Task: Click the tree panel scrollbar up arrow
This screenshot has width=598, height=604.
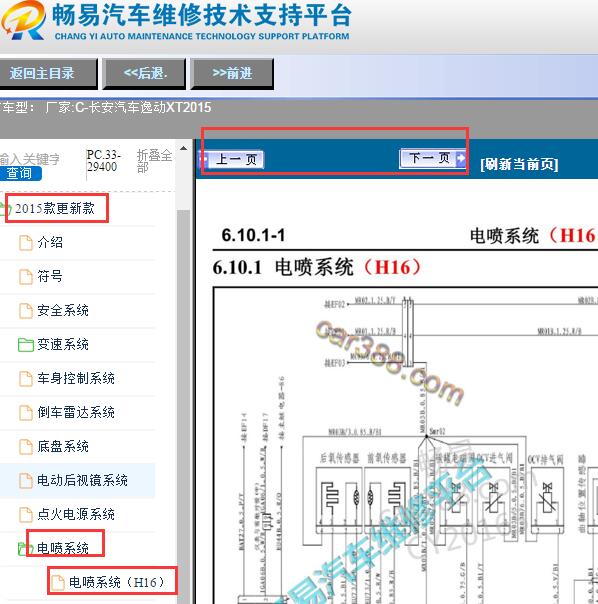Action: point(183,148)
